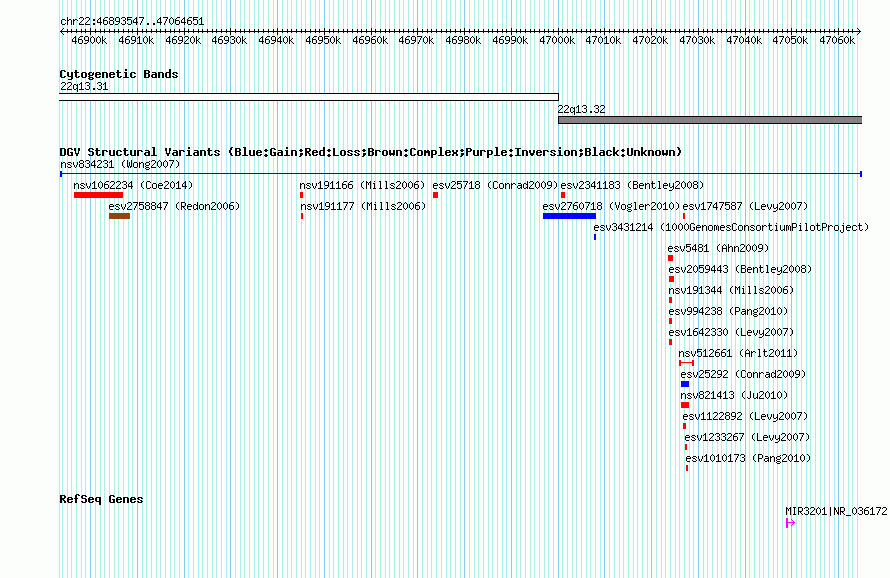
Task: Click the 47060k ruler tick label
Action: tap(837, 41)
